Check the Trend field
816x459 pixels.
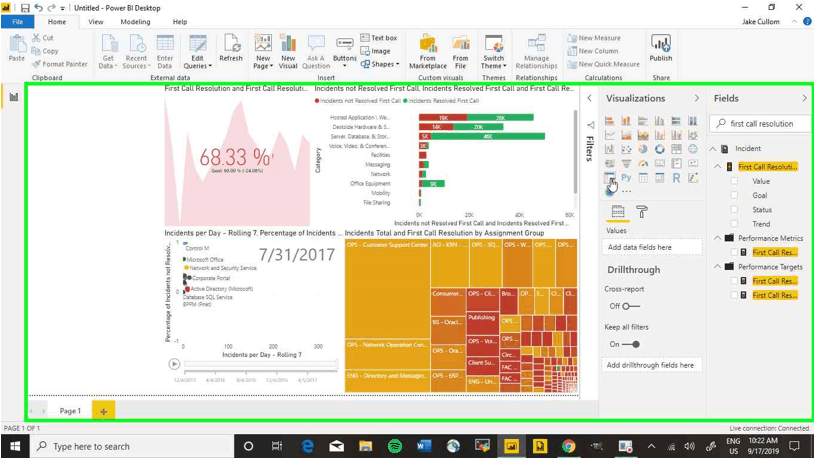(734, 224)
